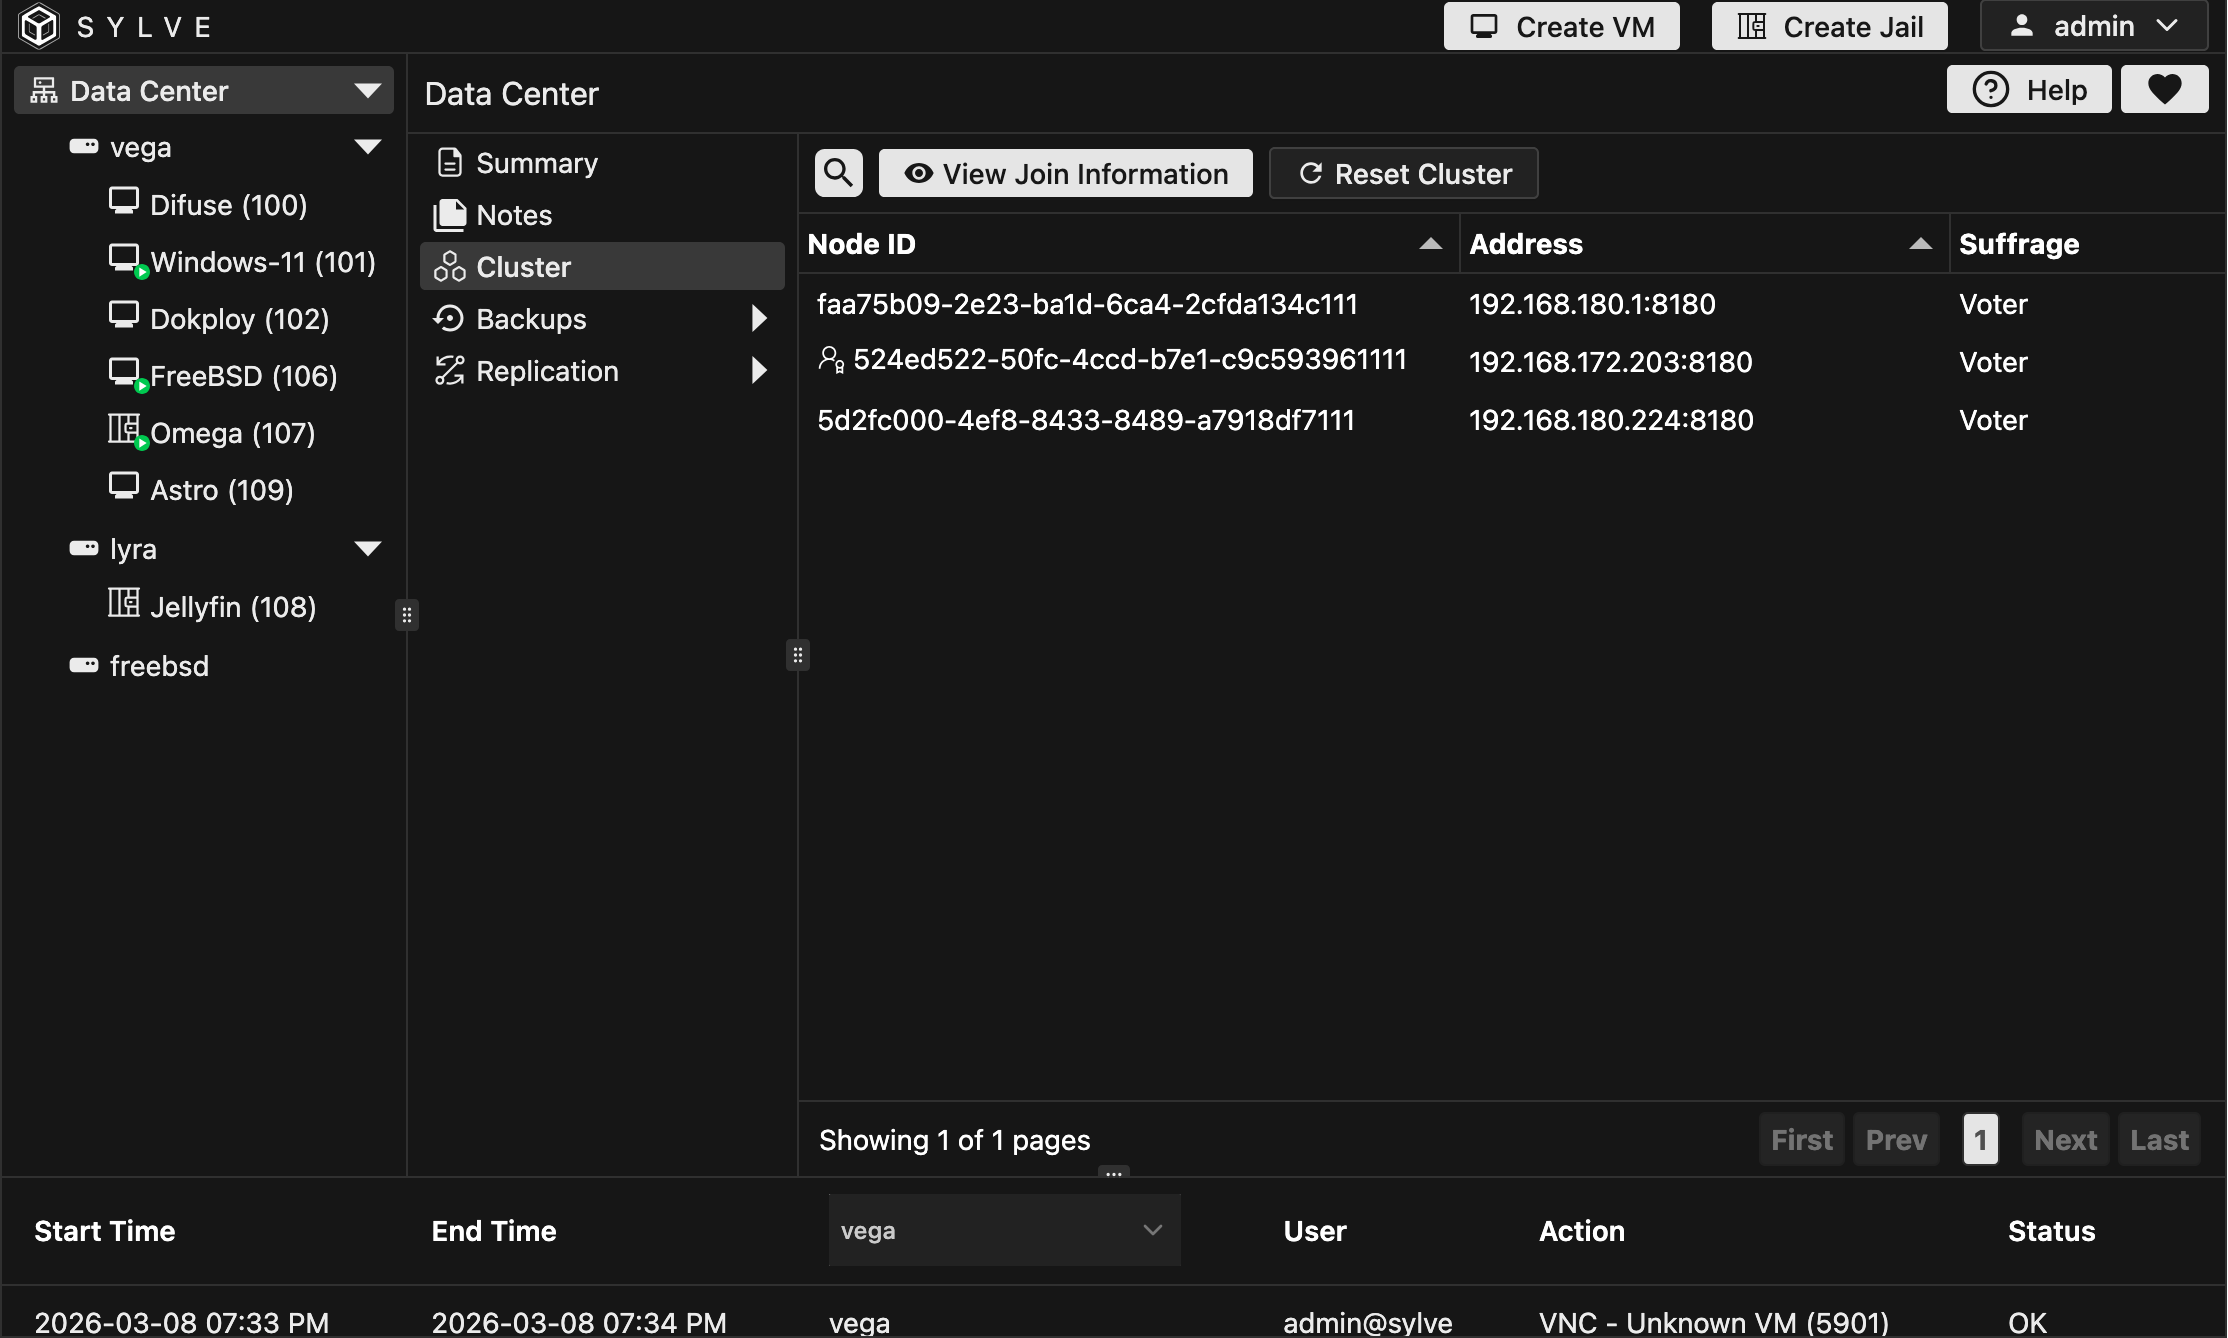Screen dimensions: 2228x1338
Task: Grab the sidebar resize handle
Action: pos(406,614)
